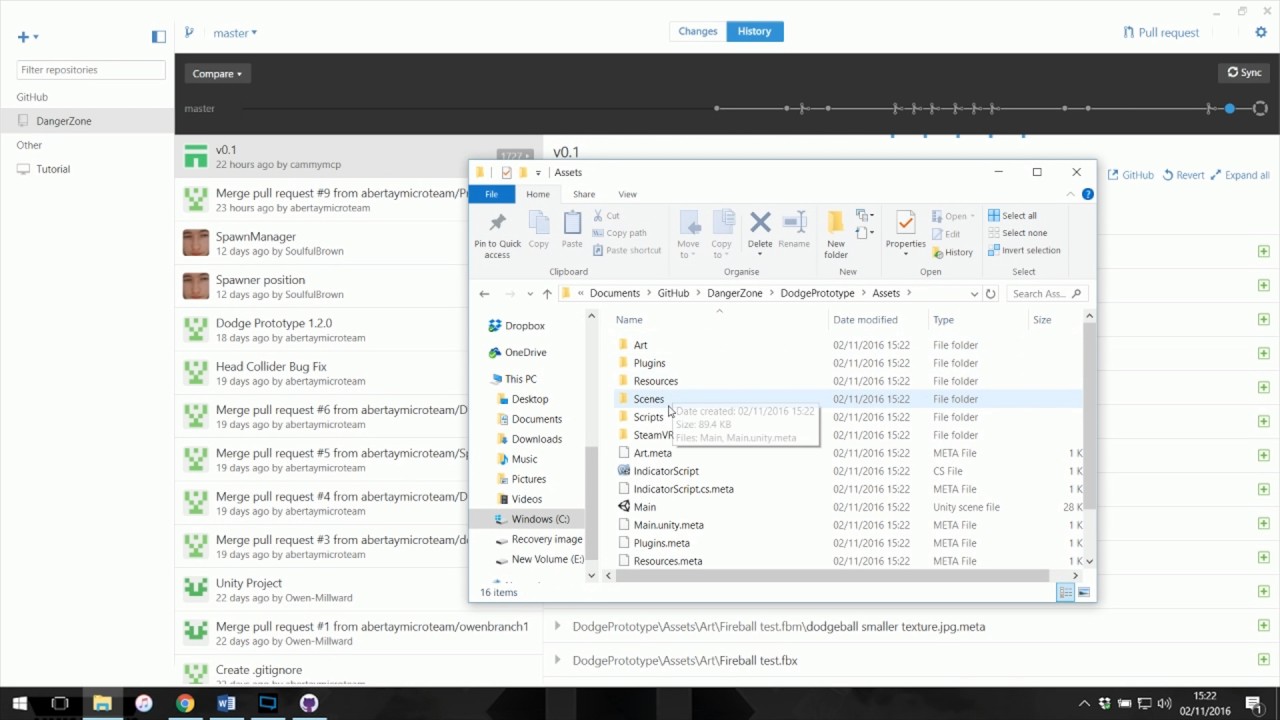Select the Main Unity scene file
Viewport: 1280px width, 720px height.
pyautogui.click(x=645, y=507)
